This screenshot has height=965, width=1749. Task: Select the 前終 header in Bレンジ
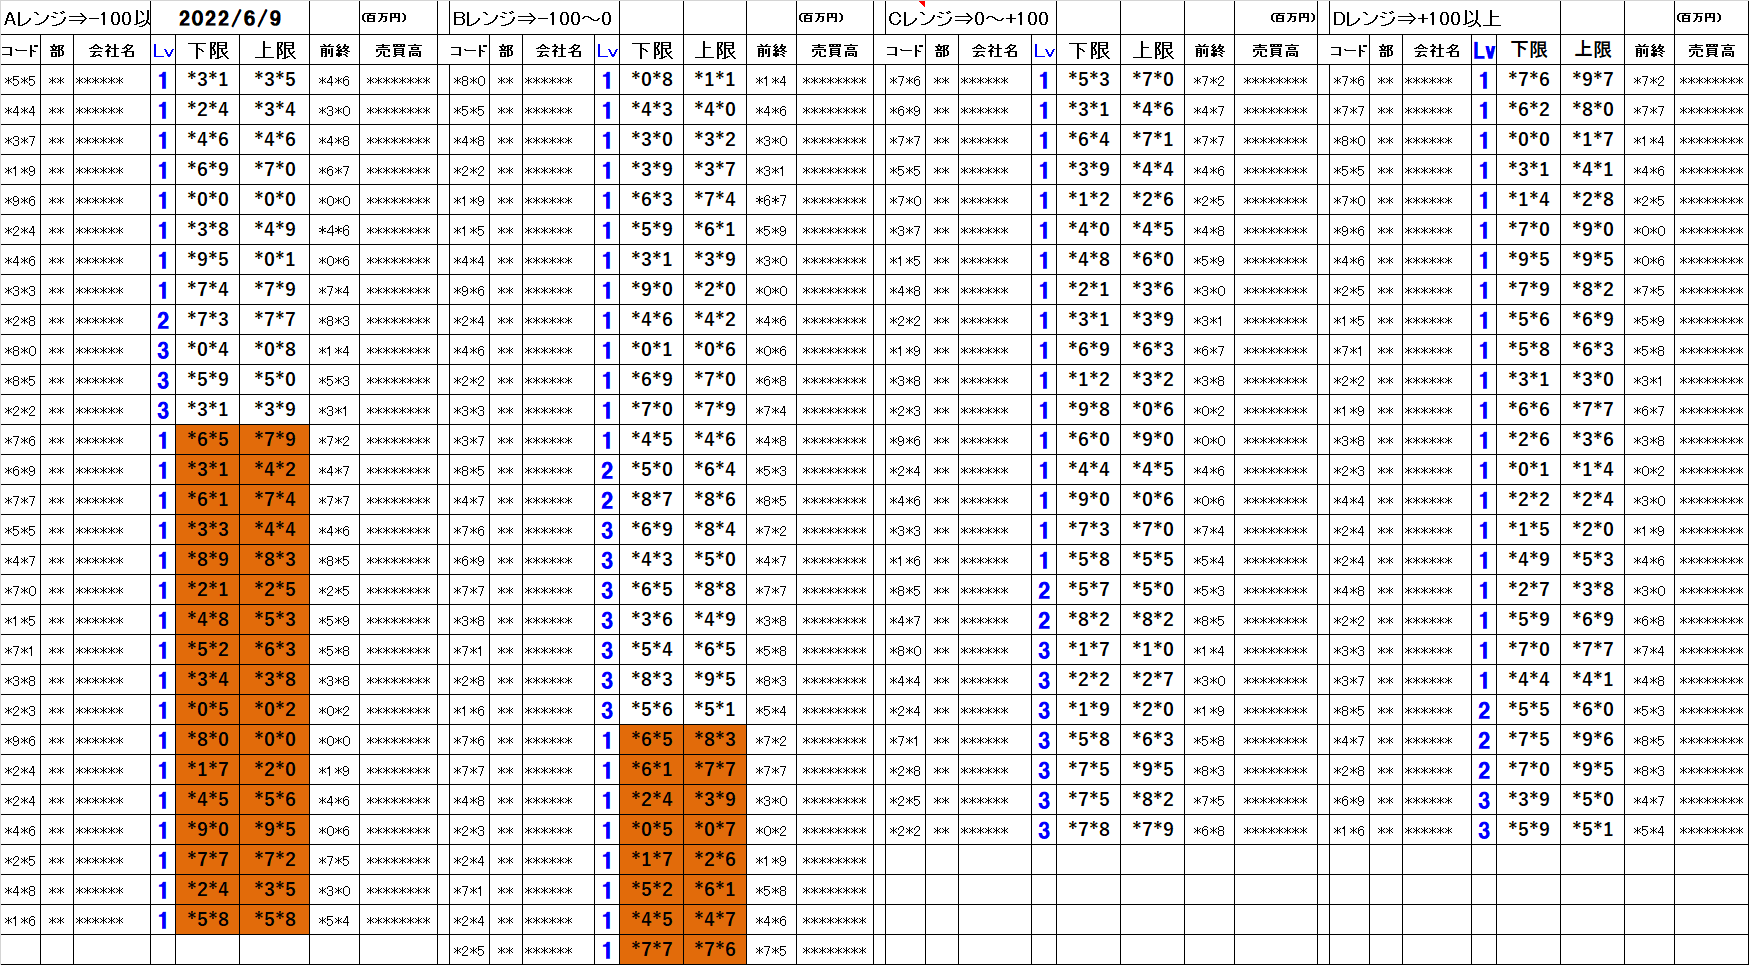[771, 50]
